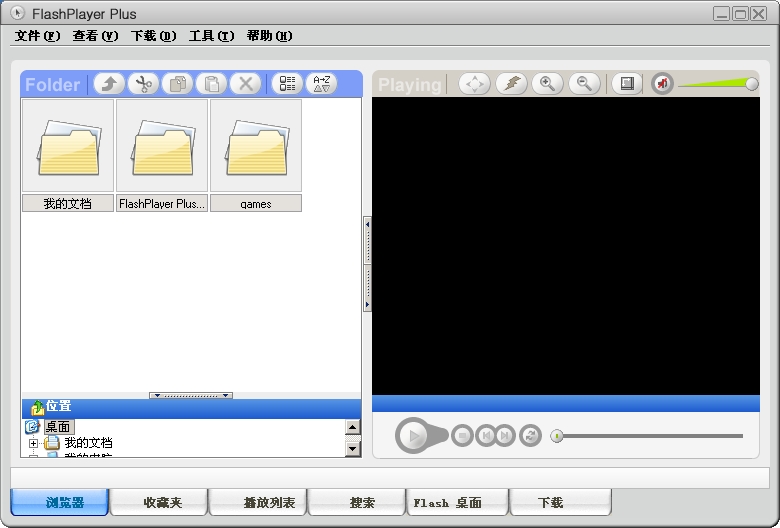Zoom out of Flash movie
The height and width of the screenshot is (528, 780).
pyautogui.click(x=585, y=84)
